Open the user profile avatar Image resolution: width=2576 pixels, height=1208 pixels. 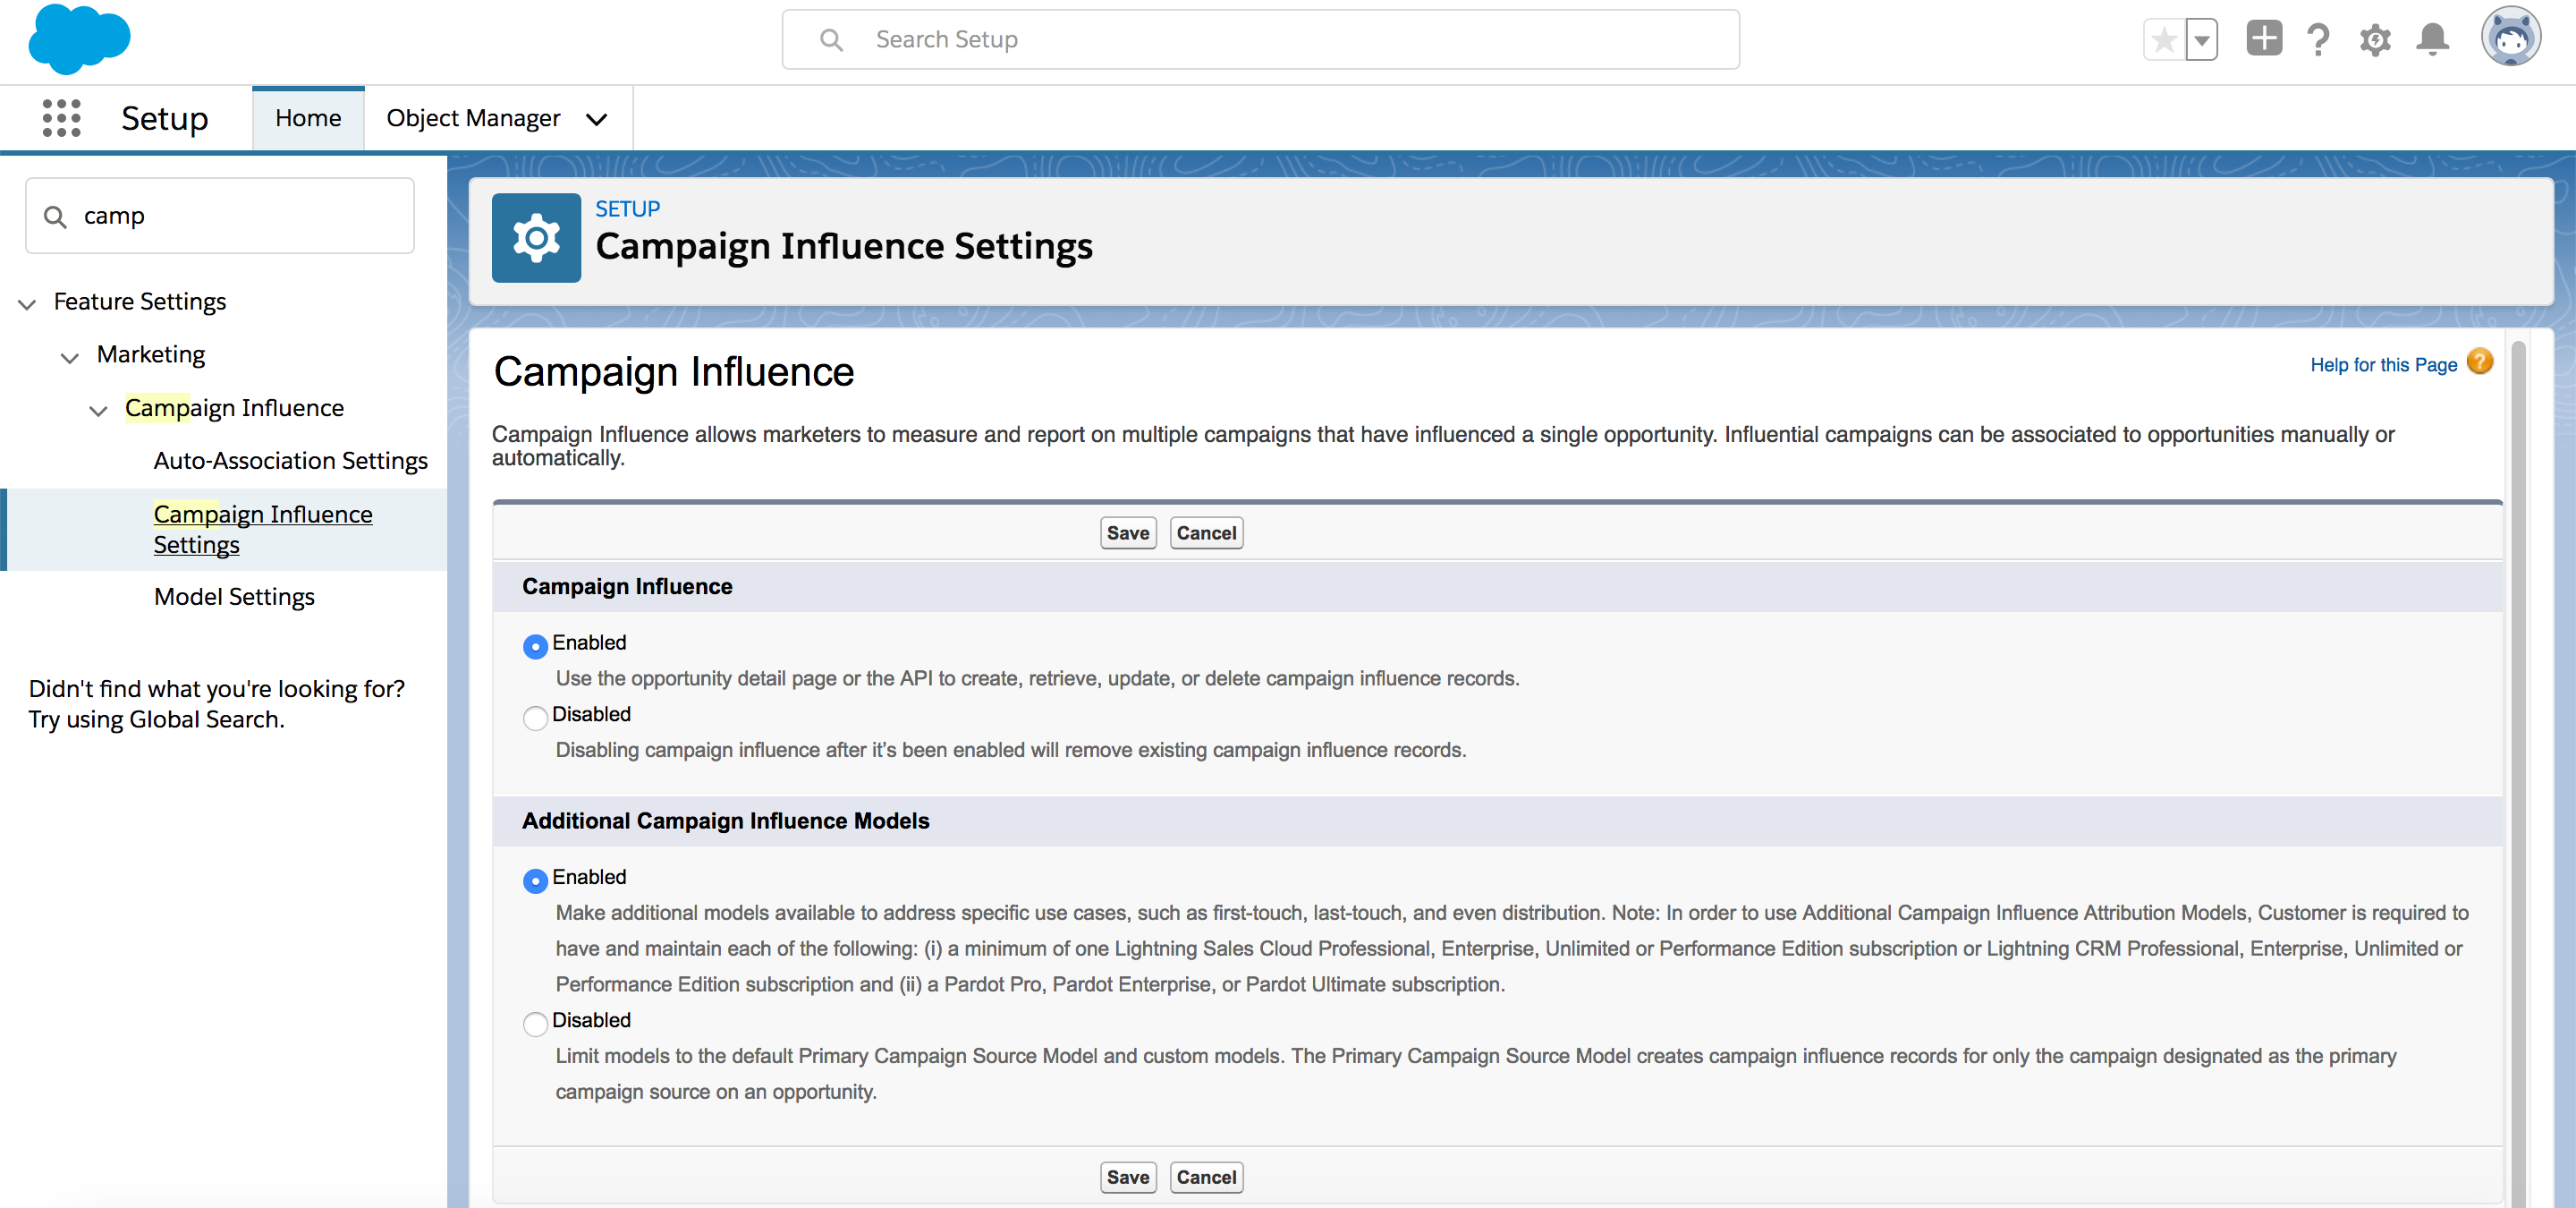(2511, 37)
